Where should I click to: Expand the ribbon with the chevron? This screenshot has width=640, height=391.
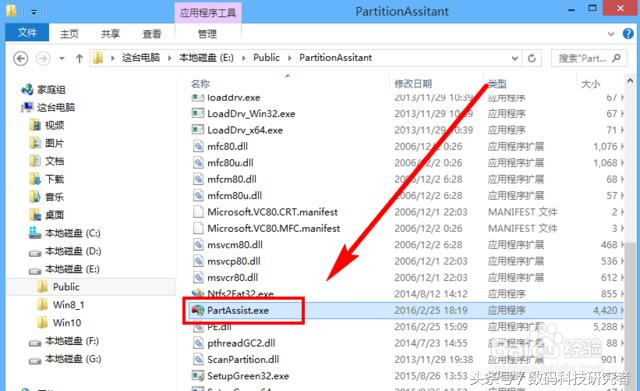(x=611, y=34)
